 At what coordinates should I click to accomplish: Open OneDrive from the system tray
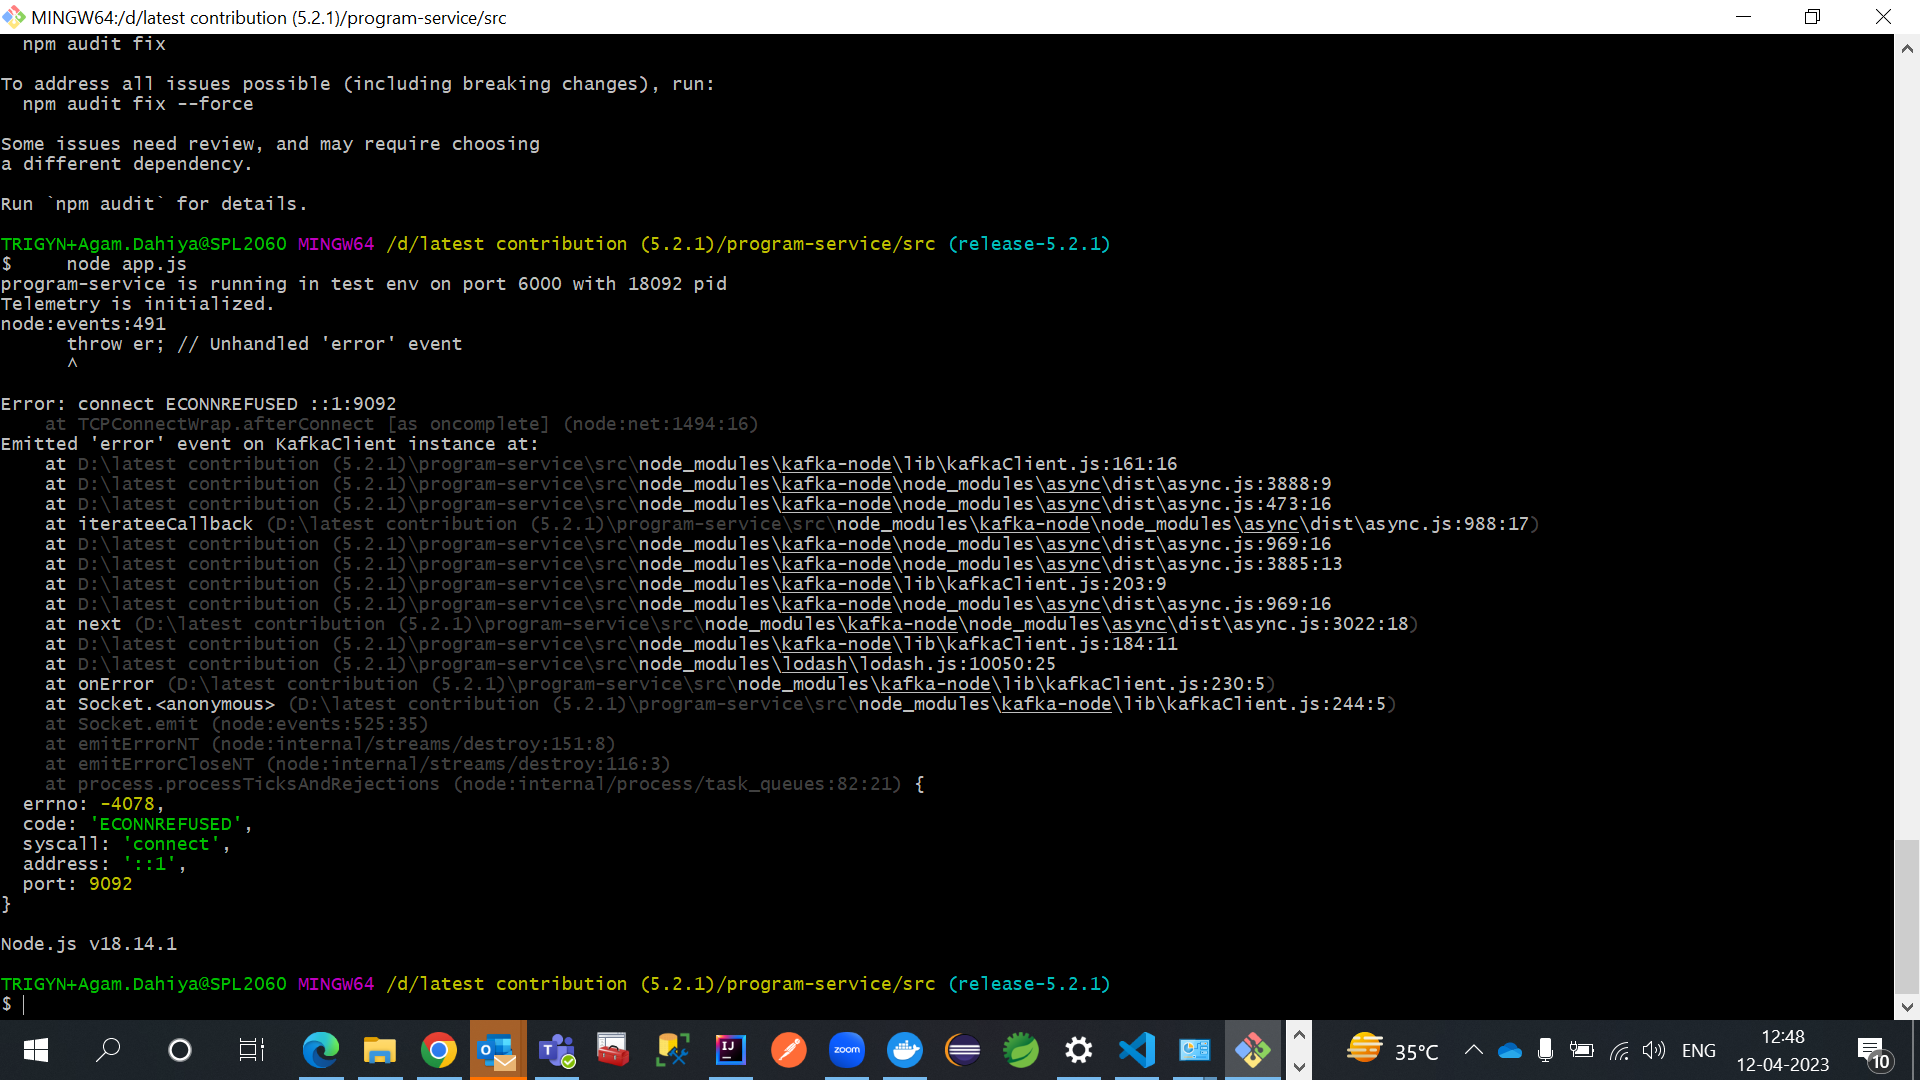pos(1510,1050)
